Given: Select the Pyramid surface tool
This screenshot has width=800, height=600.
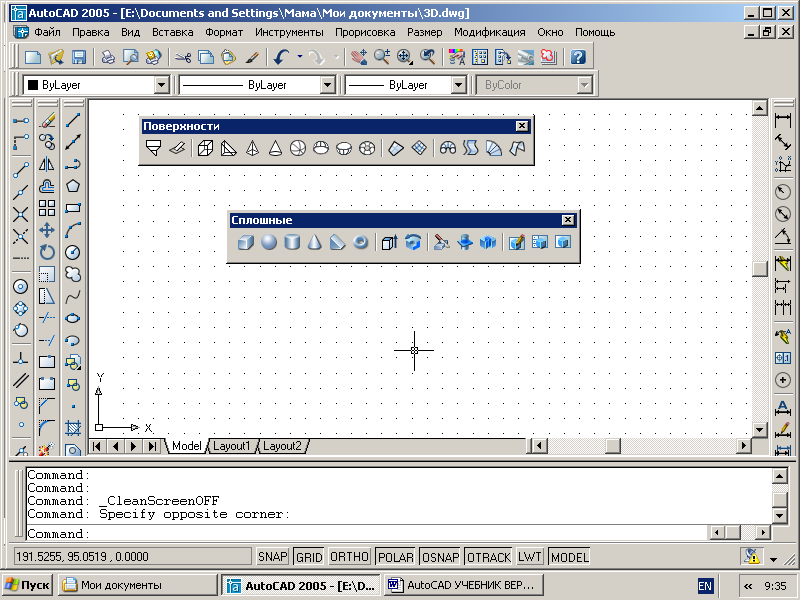Looking at the screenshot, I should tap(252, 148).
